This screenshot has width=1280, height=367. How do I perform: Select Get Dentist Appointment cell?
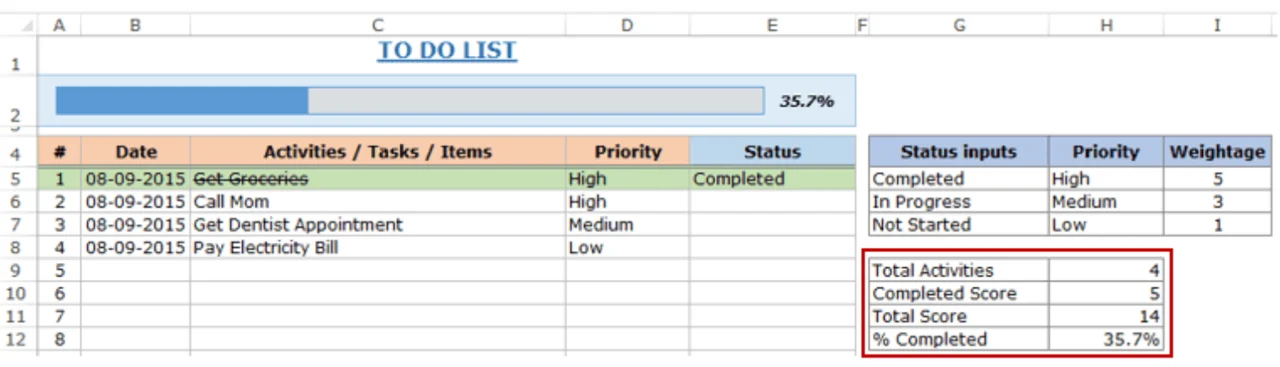point(377,225)
